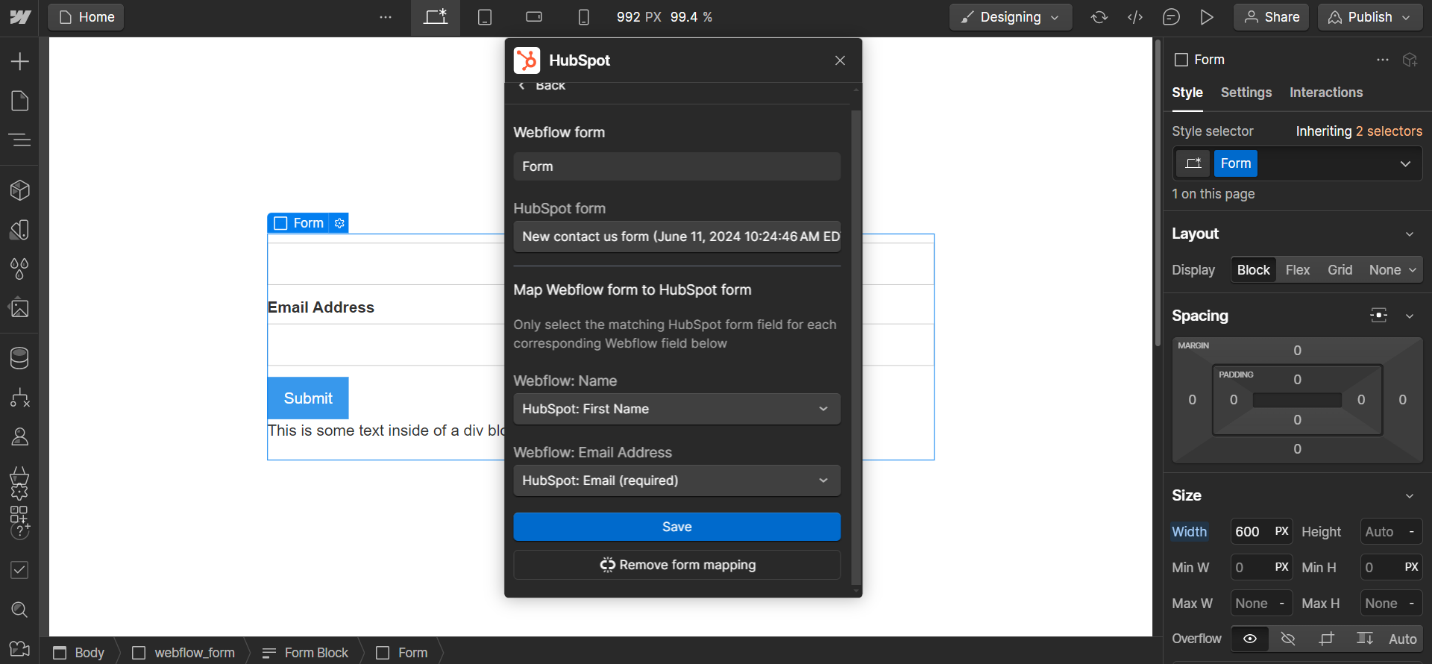This screenshot has height=664, width=1432.
Task: Open the Webflow logo menu
Action: [x=19, y=17]
